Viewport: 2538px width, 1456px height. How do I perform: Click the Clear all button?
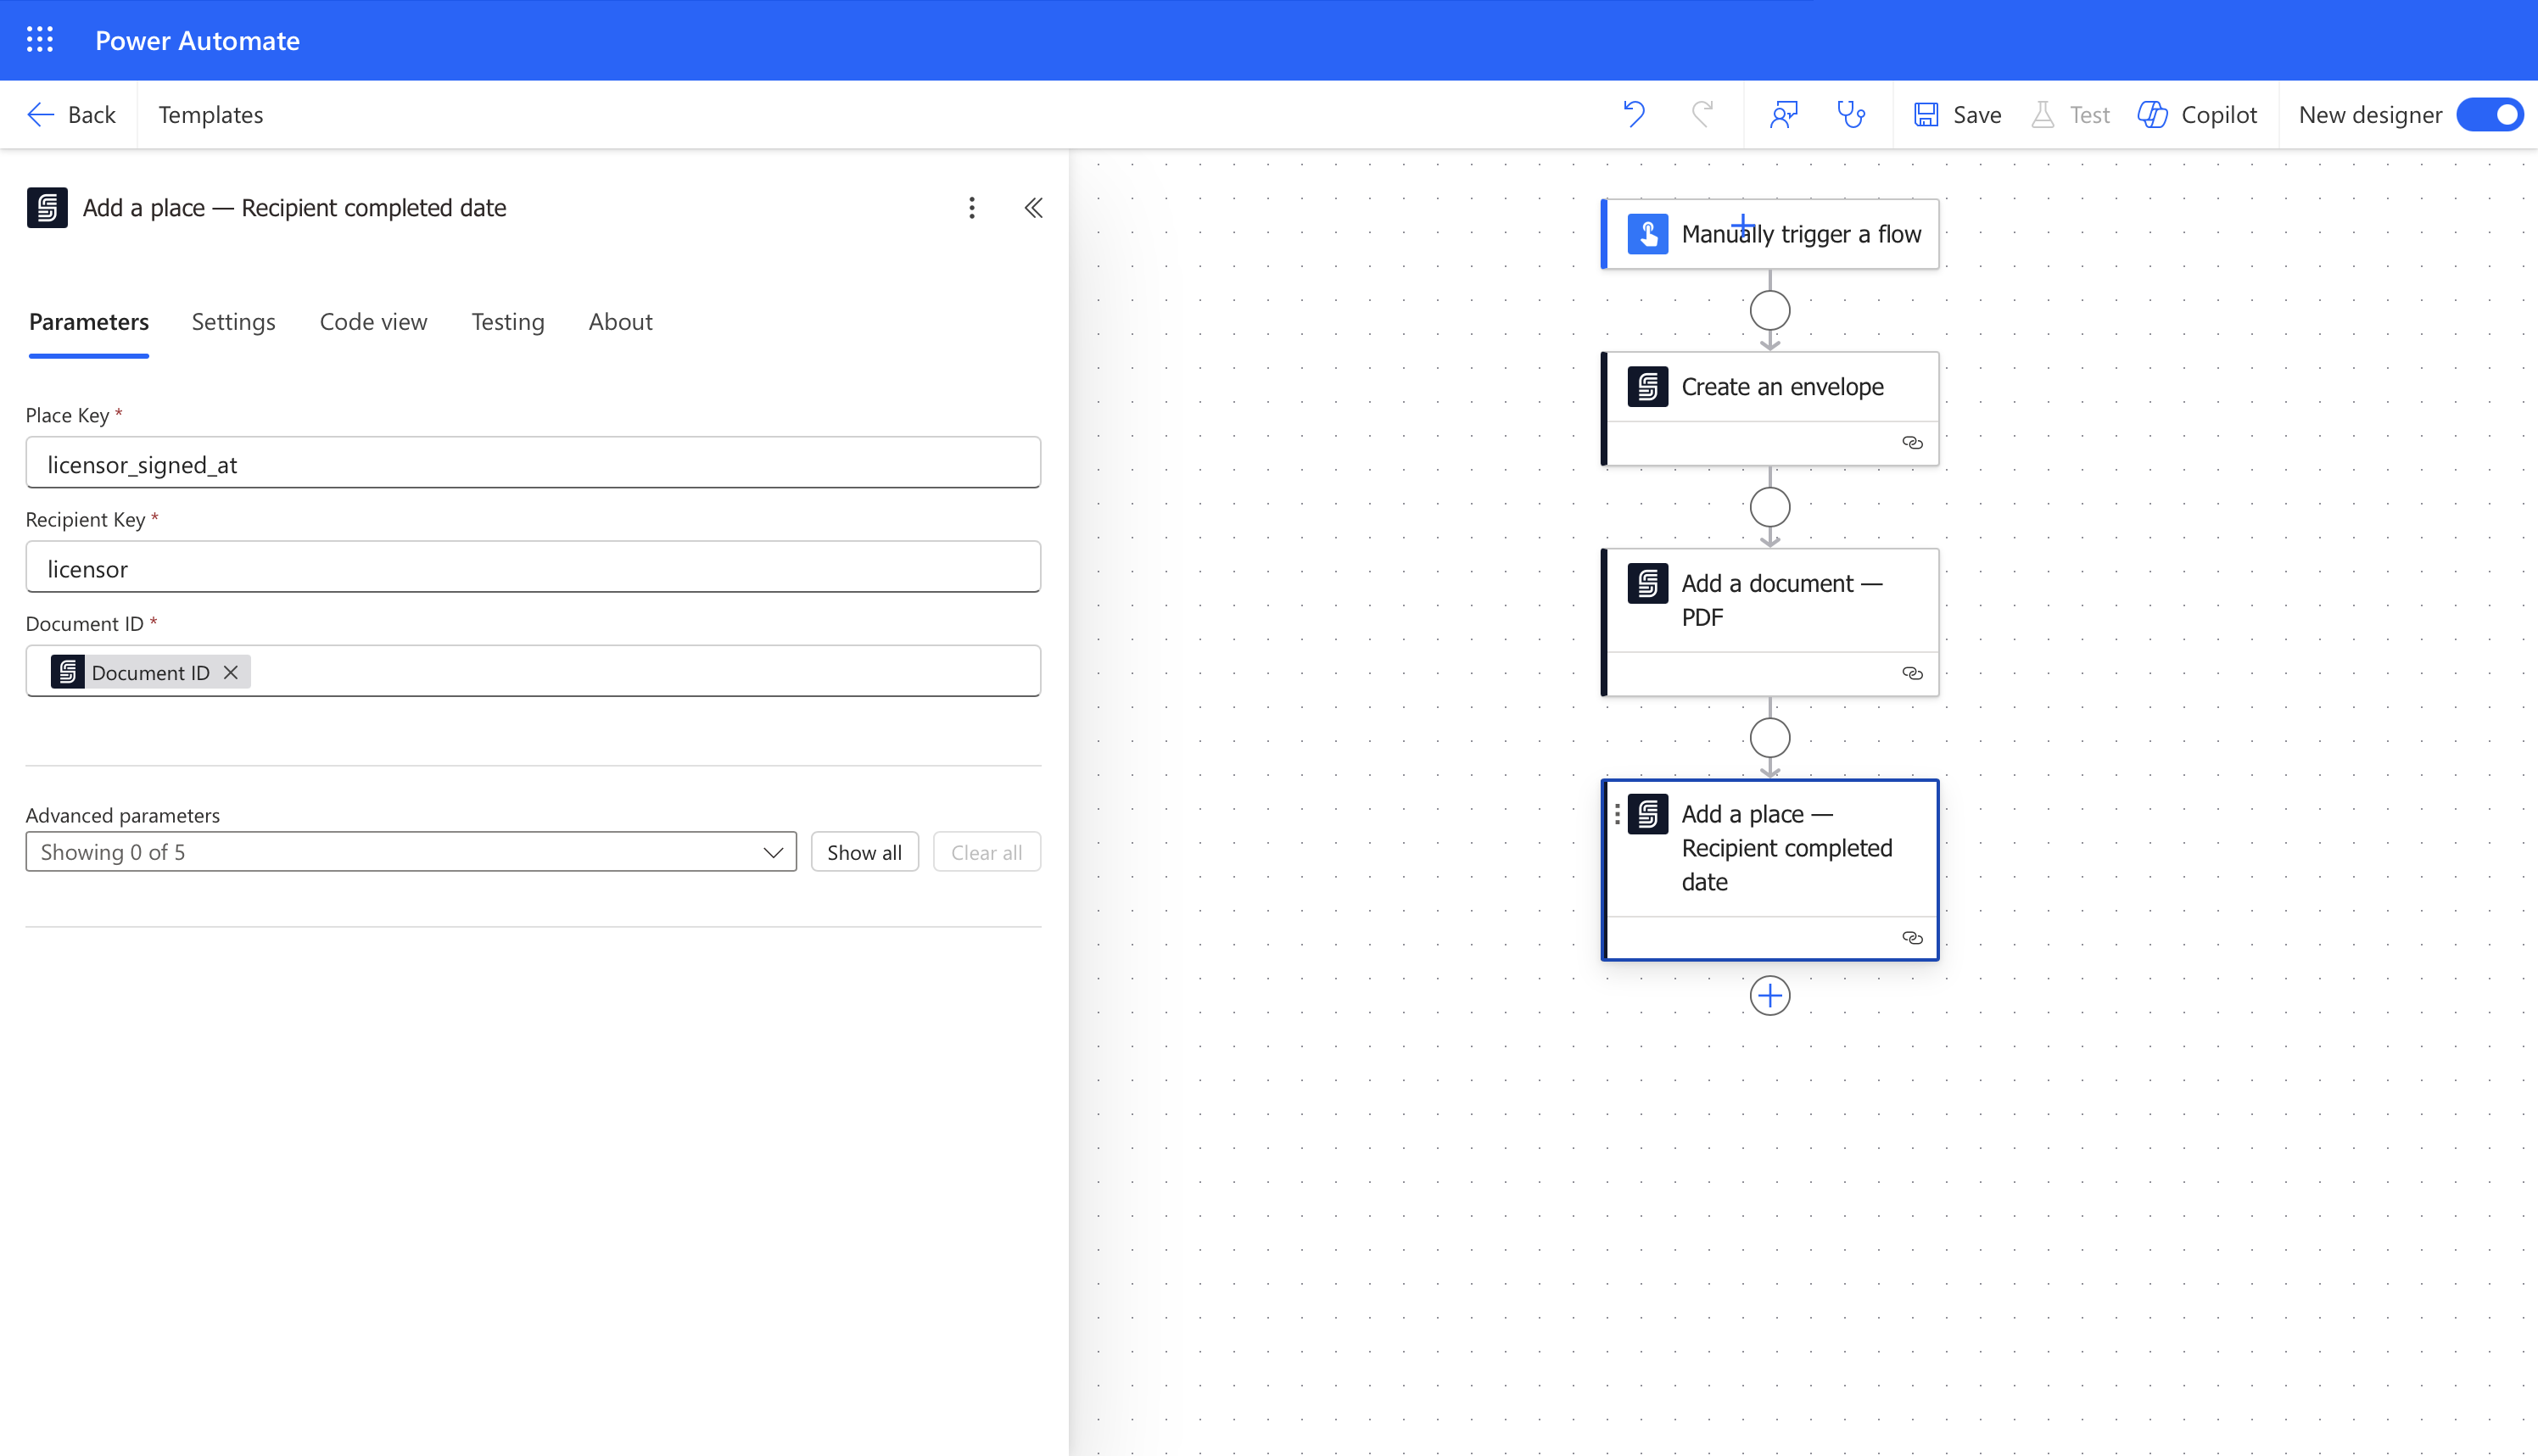(986, 852)
